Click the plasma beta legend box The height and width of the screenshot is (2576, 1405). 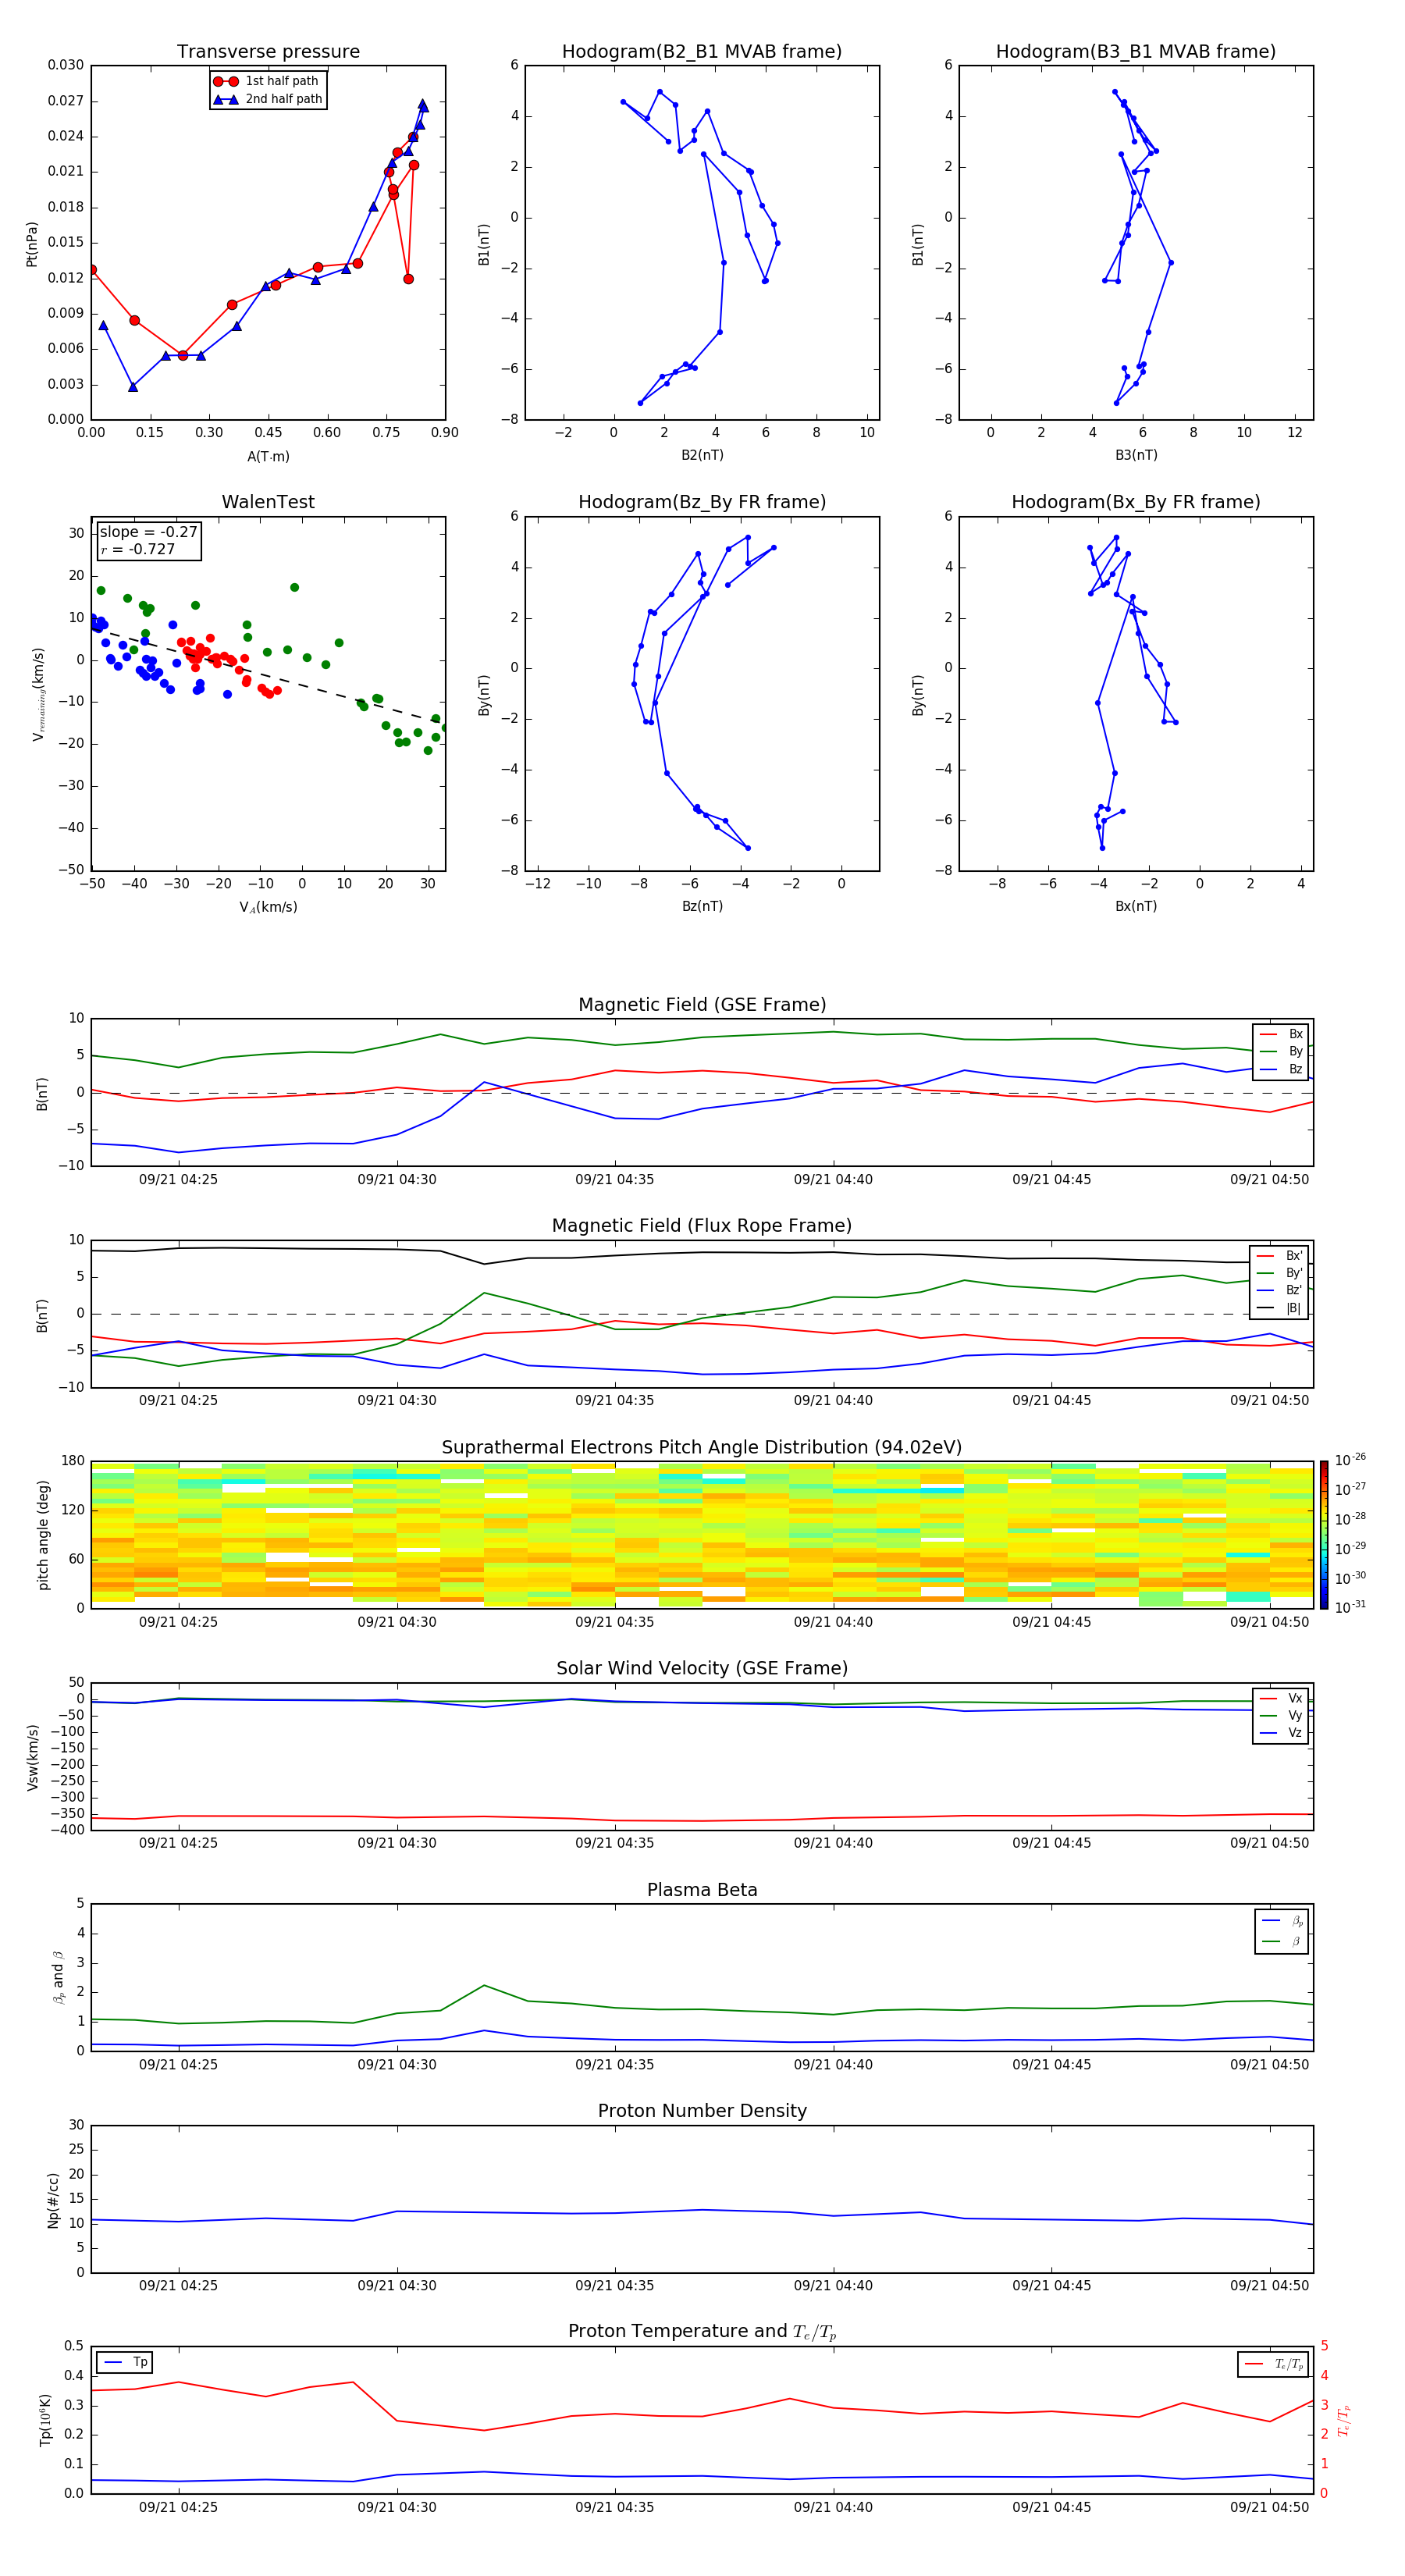(x=1281, y=1931)
